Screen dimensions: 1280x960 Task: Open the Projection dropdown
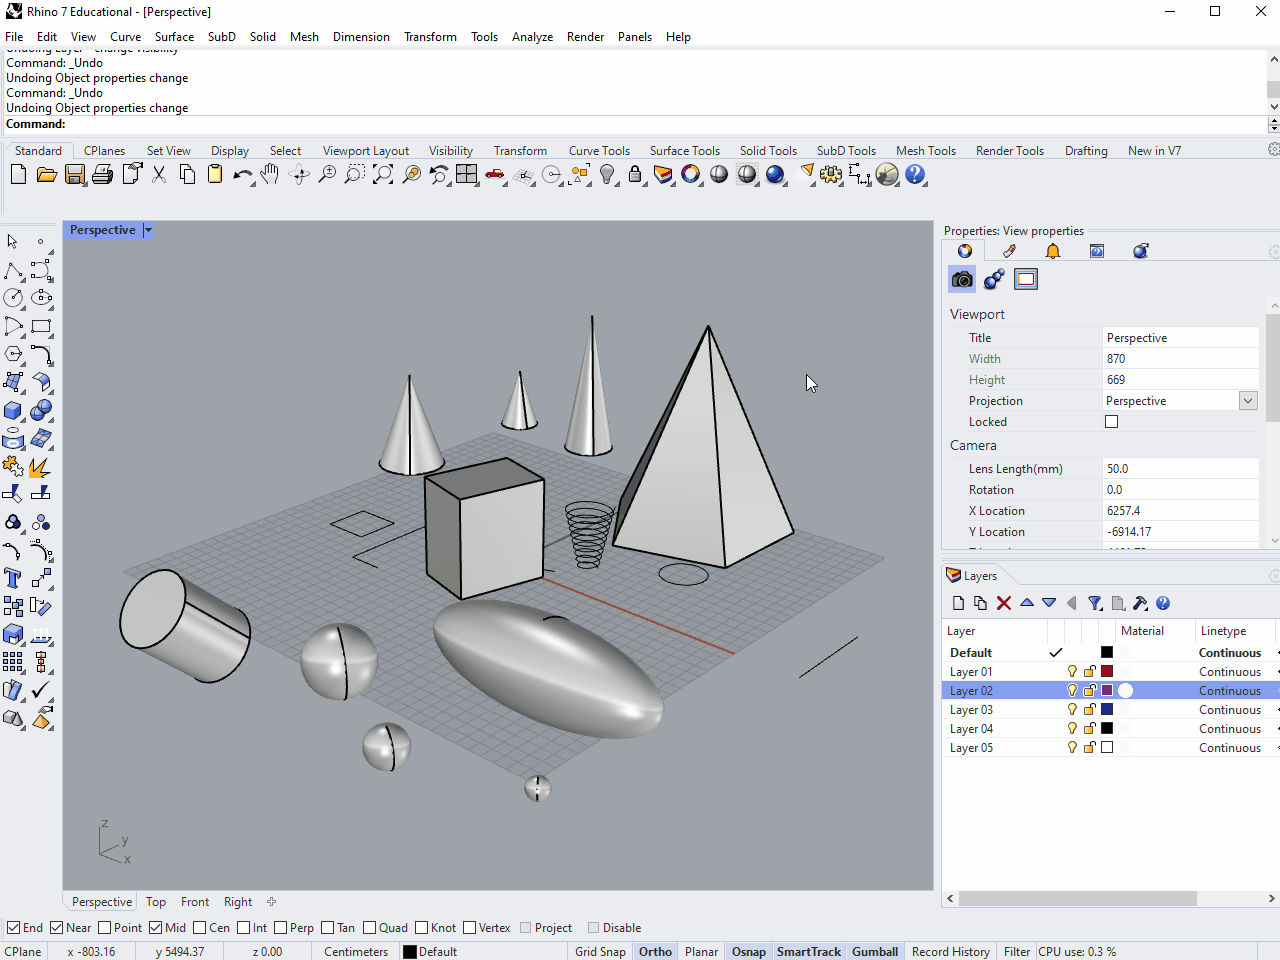coord(1248,401)
